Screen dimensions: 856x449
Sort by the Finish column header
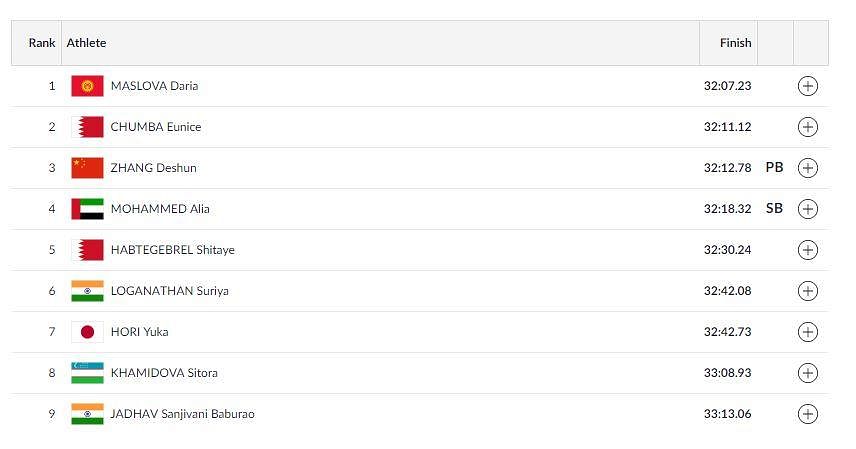pyautogui.click(x=735, y=43)
